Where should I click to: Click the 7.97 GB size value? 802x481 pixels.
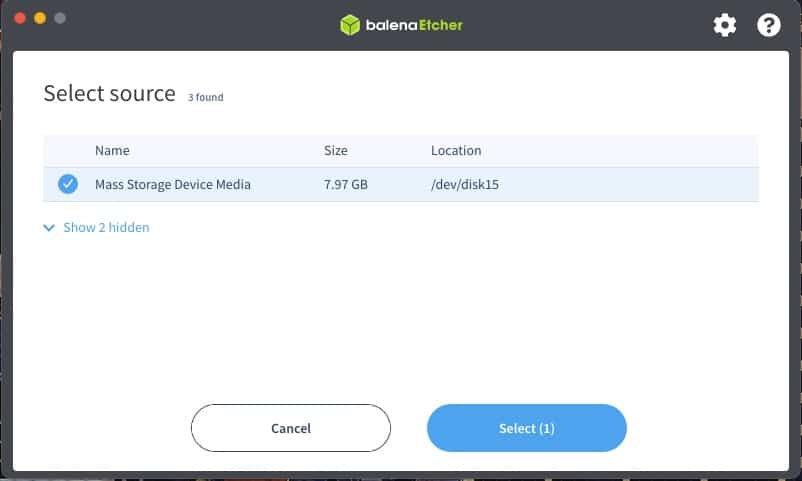pyautogui.click(x=346, y=184)
